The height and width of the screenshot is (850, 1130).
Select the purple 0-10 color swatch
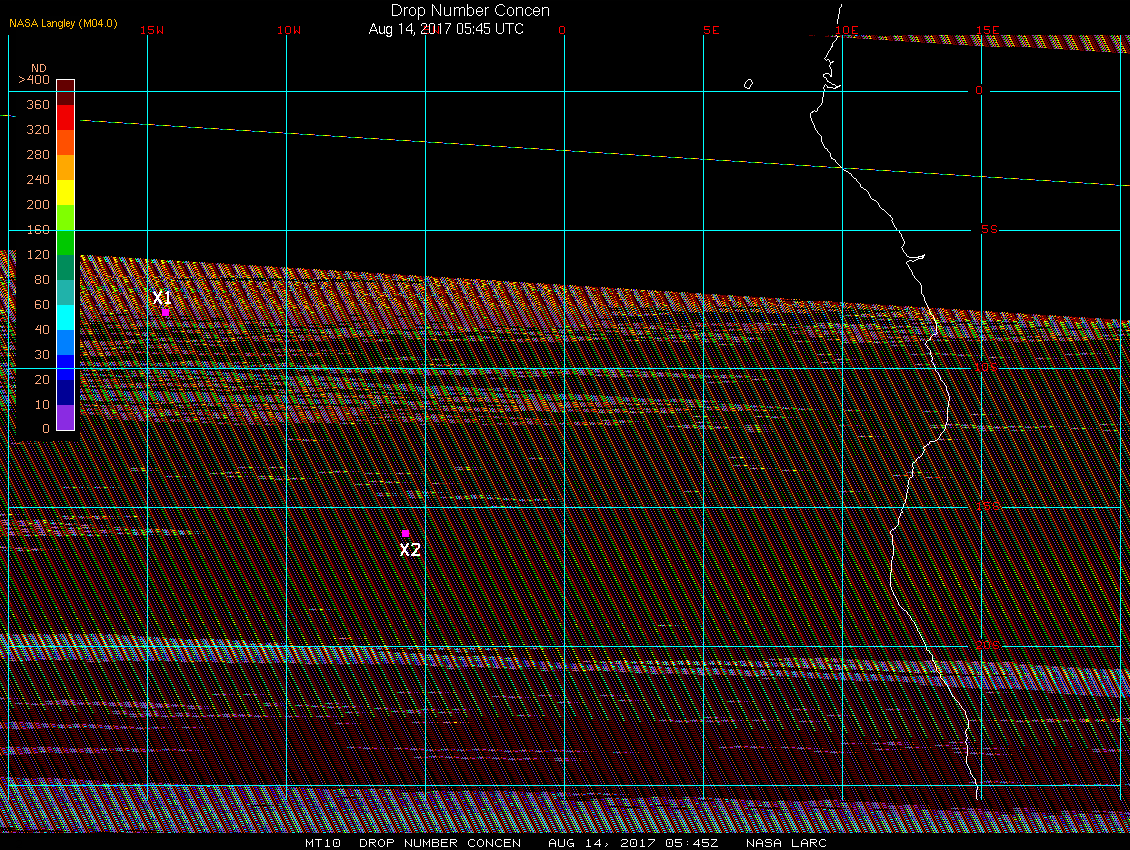coord(66,417)
